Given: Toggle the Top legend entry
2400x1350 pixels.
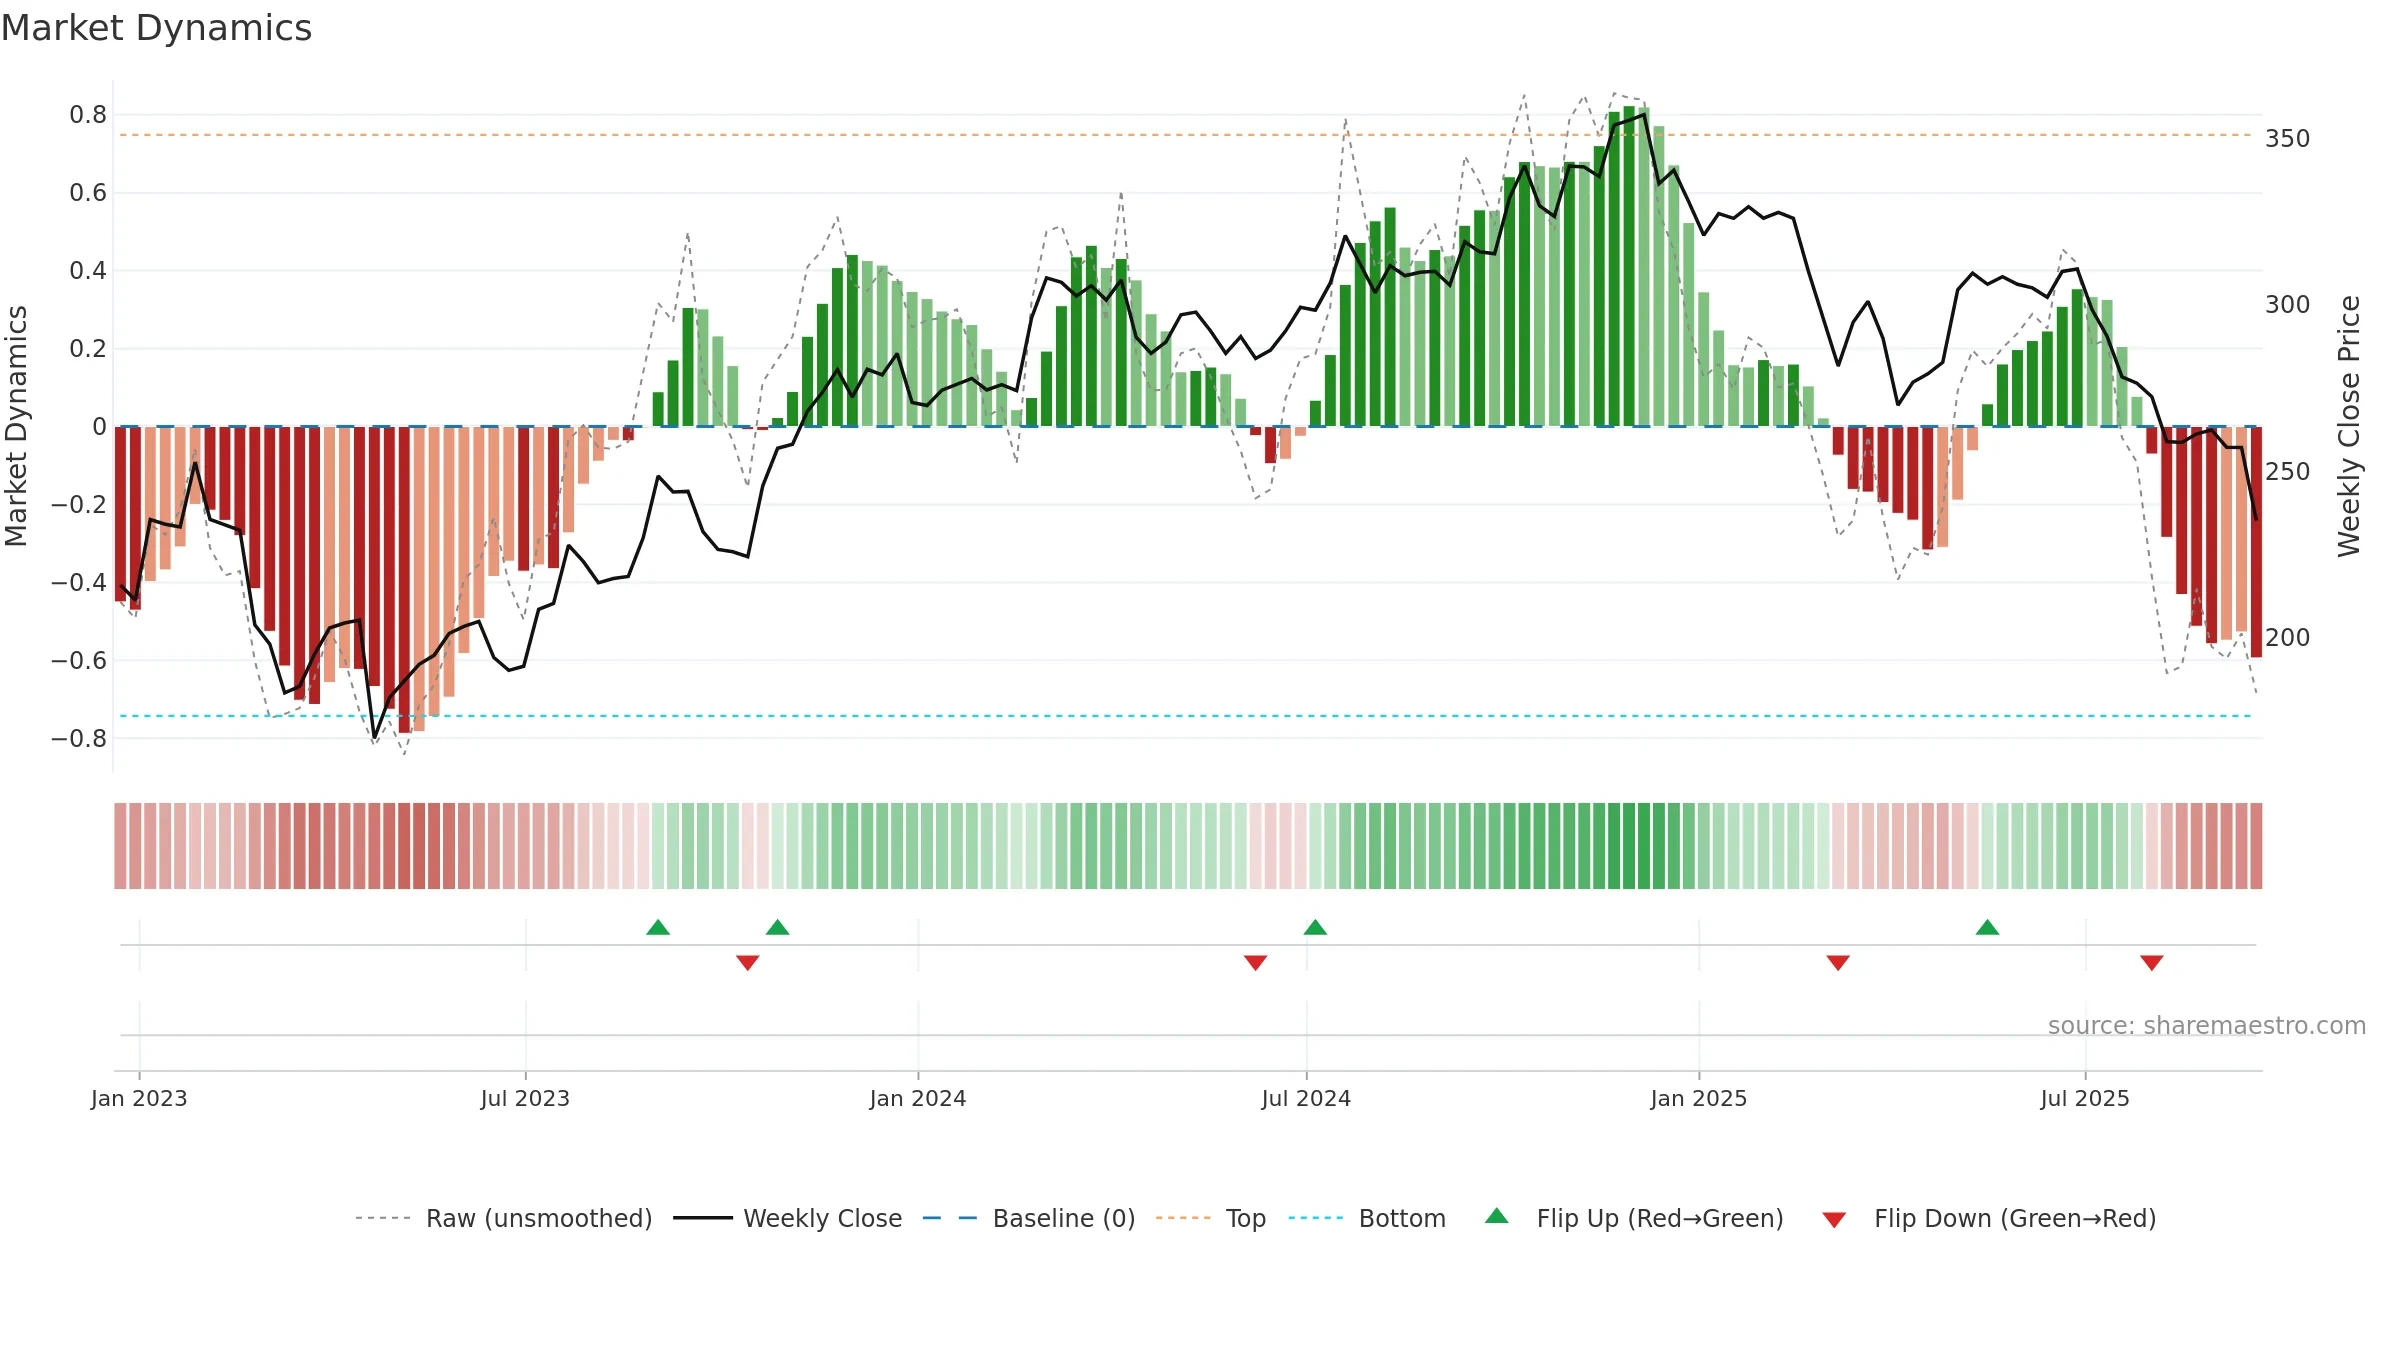Looking at the screenshot, I should (x=1211, y=1218).
